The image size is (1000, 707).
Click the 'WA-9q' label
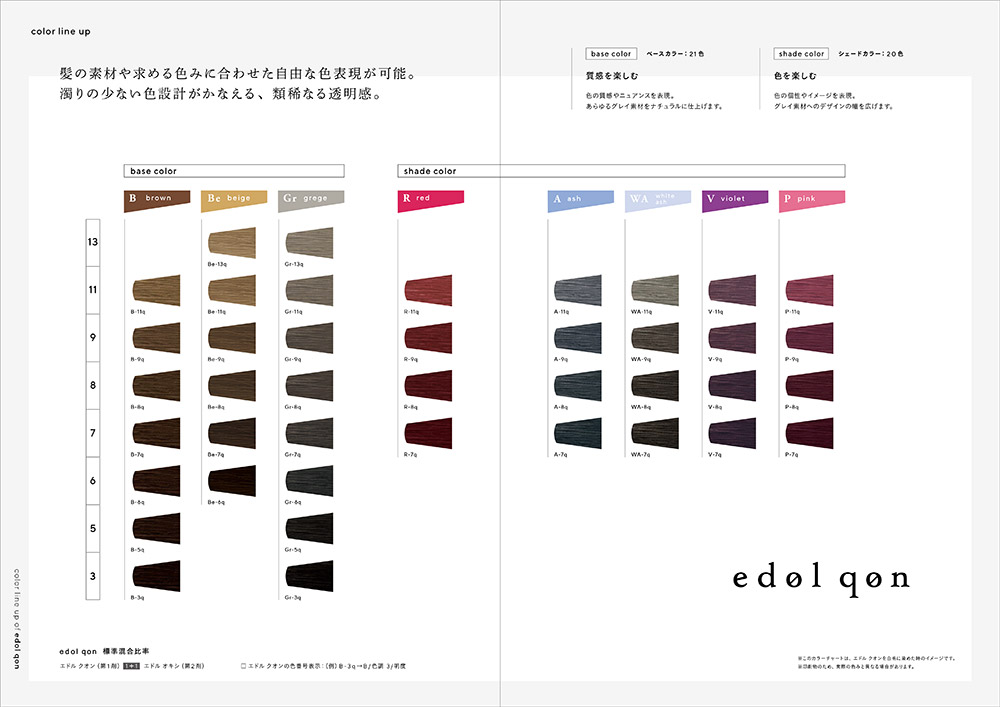(640, 360)
